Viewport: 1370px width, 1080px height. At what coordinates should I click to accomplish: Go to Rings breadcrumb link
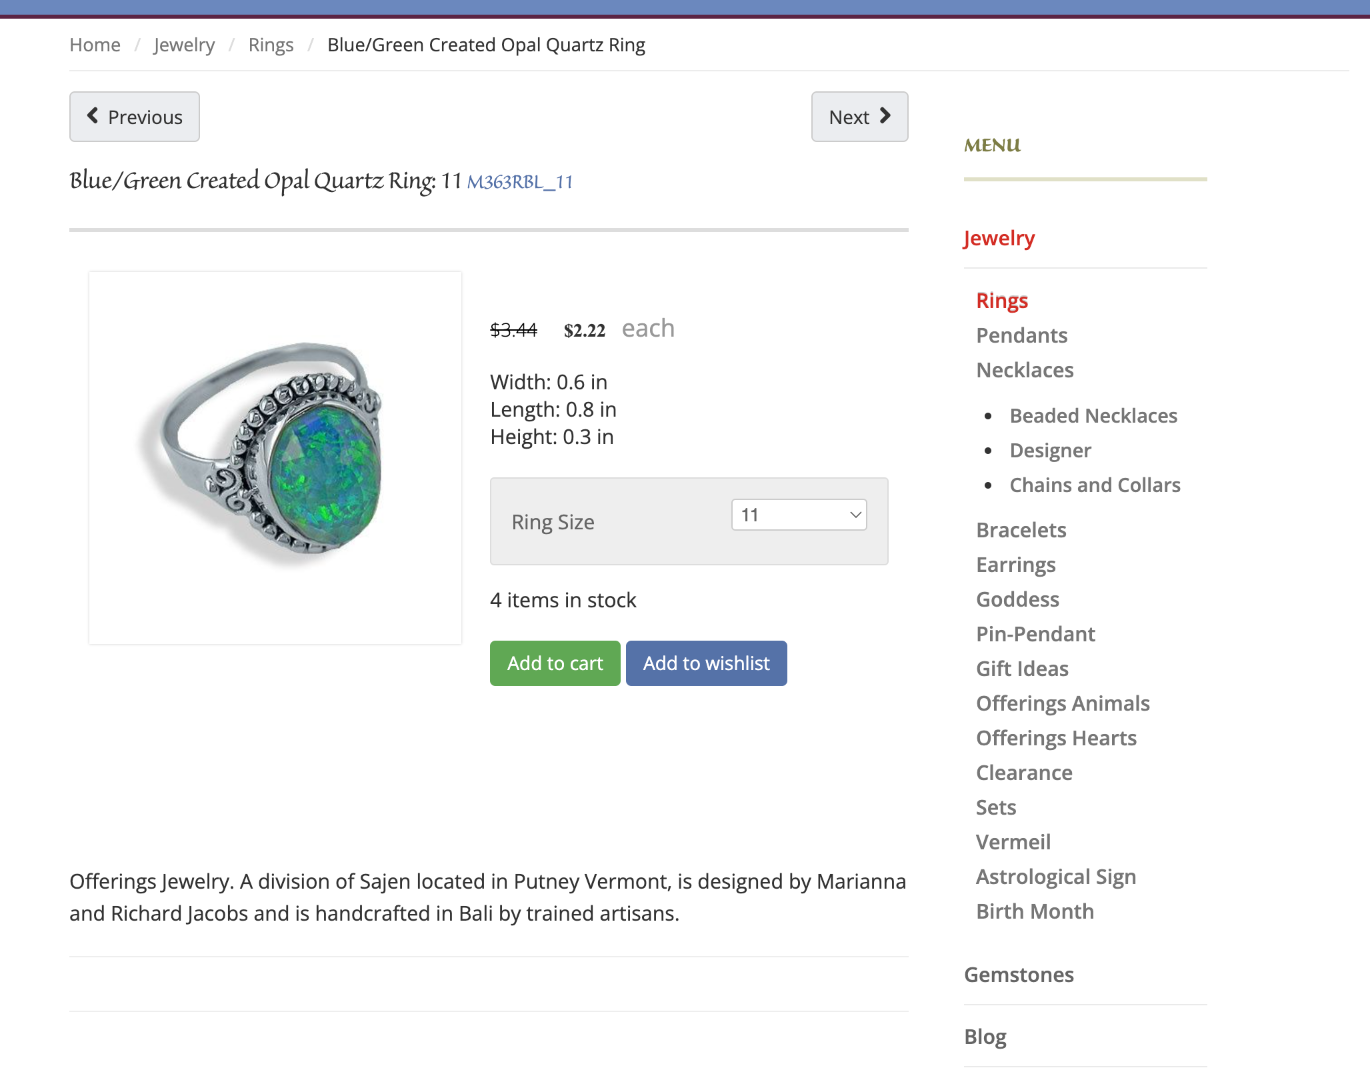pyautogui.click(x=271, y=45)
